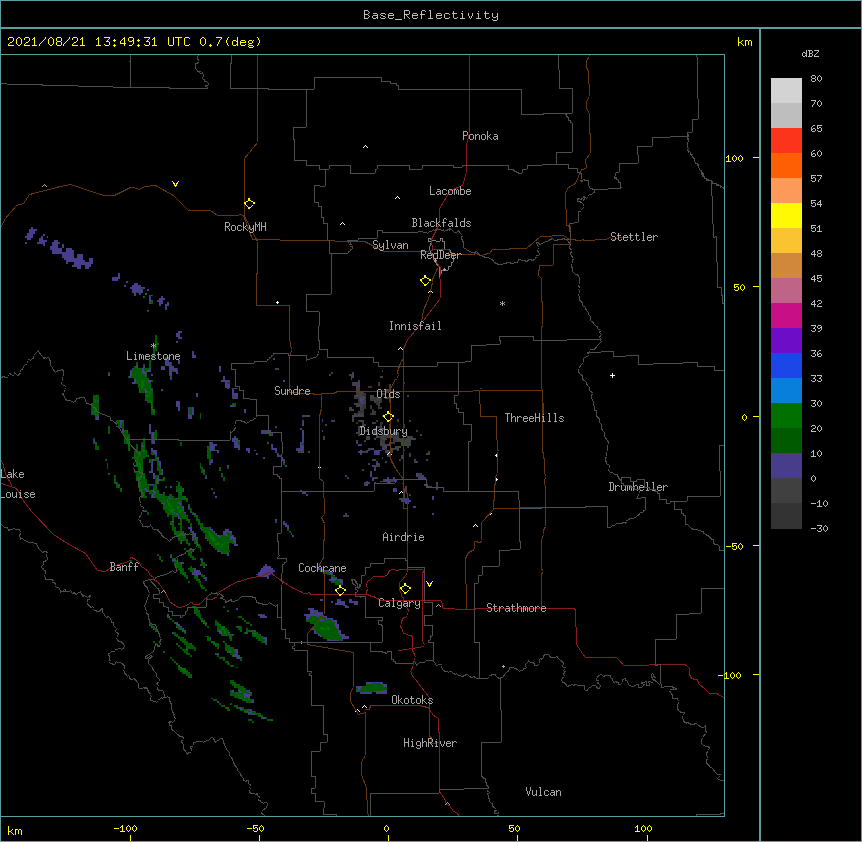The width and height of the screenshot is (862, 842).
Task: Click the Lake Louise label
Action: coord(18,484)
